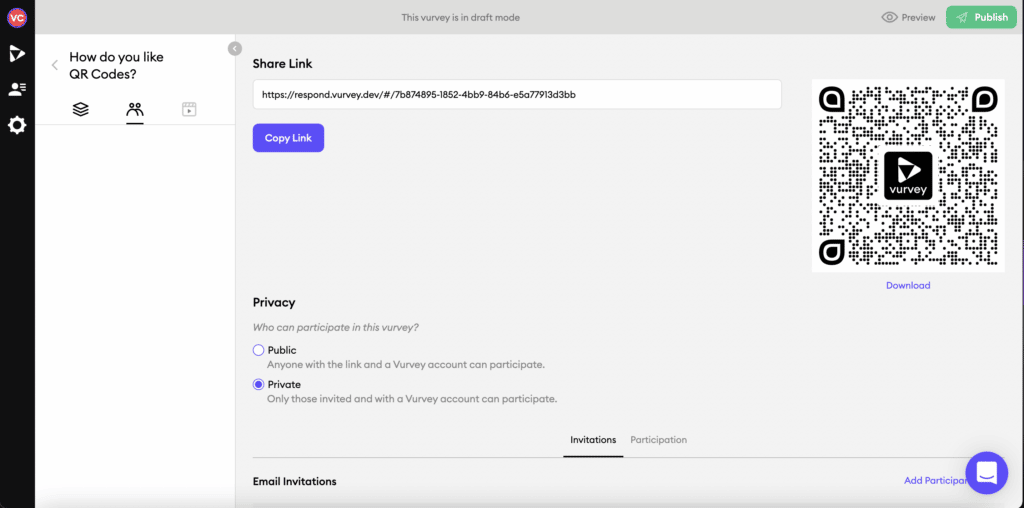Select the people audience icon tab

(135, 110)
